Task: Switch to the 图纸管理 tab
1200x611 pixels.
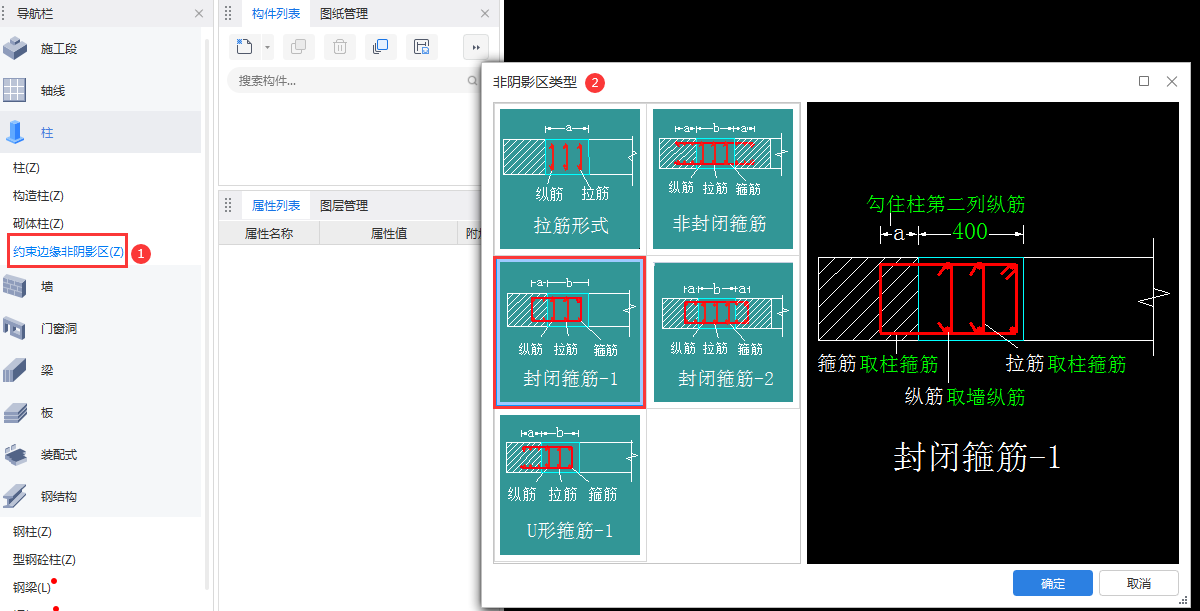Action: pos(344,14)
